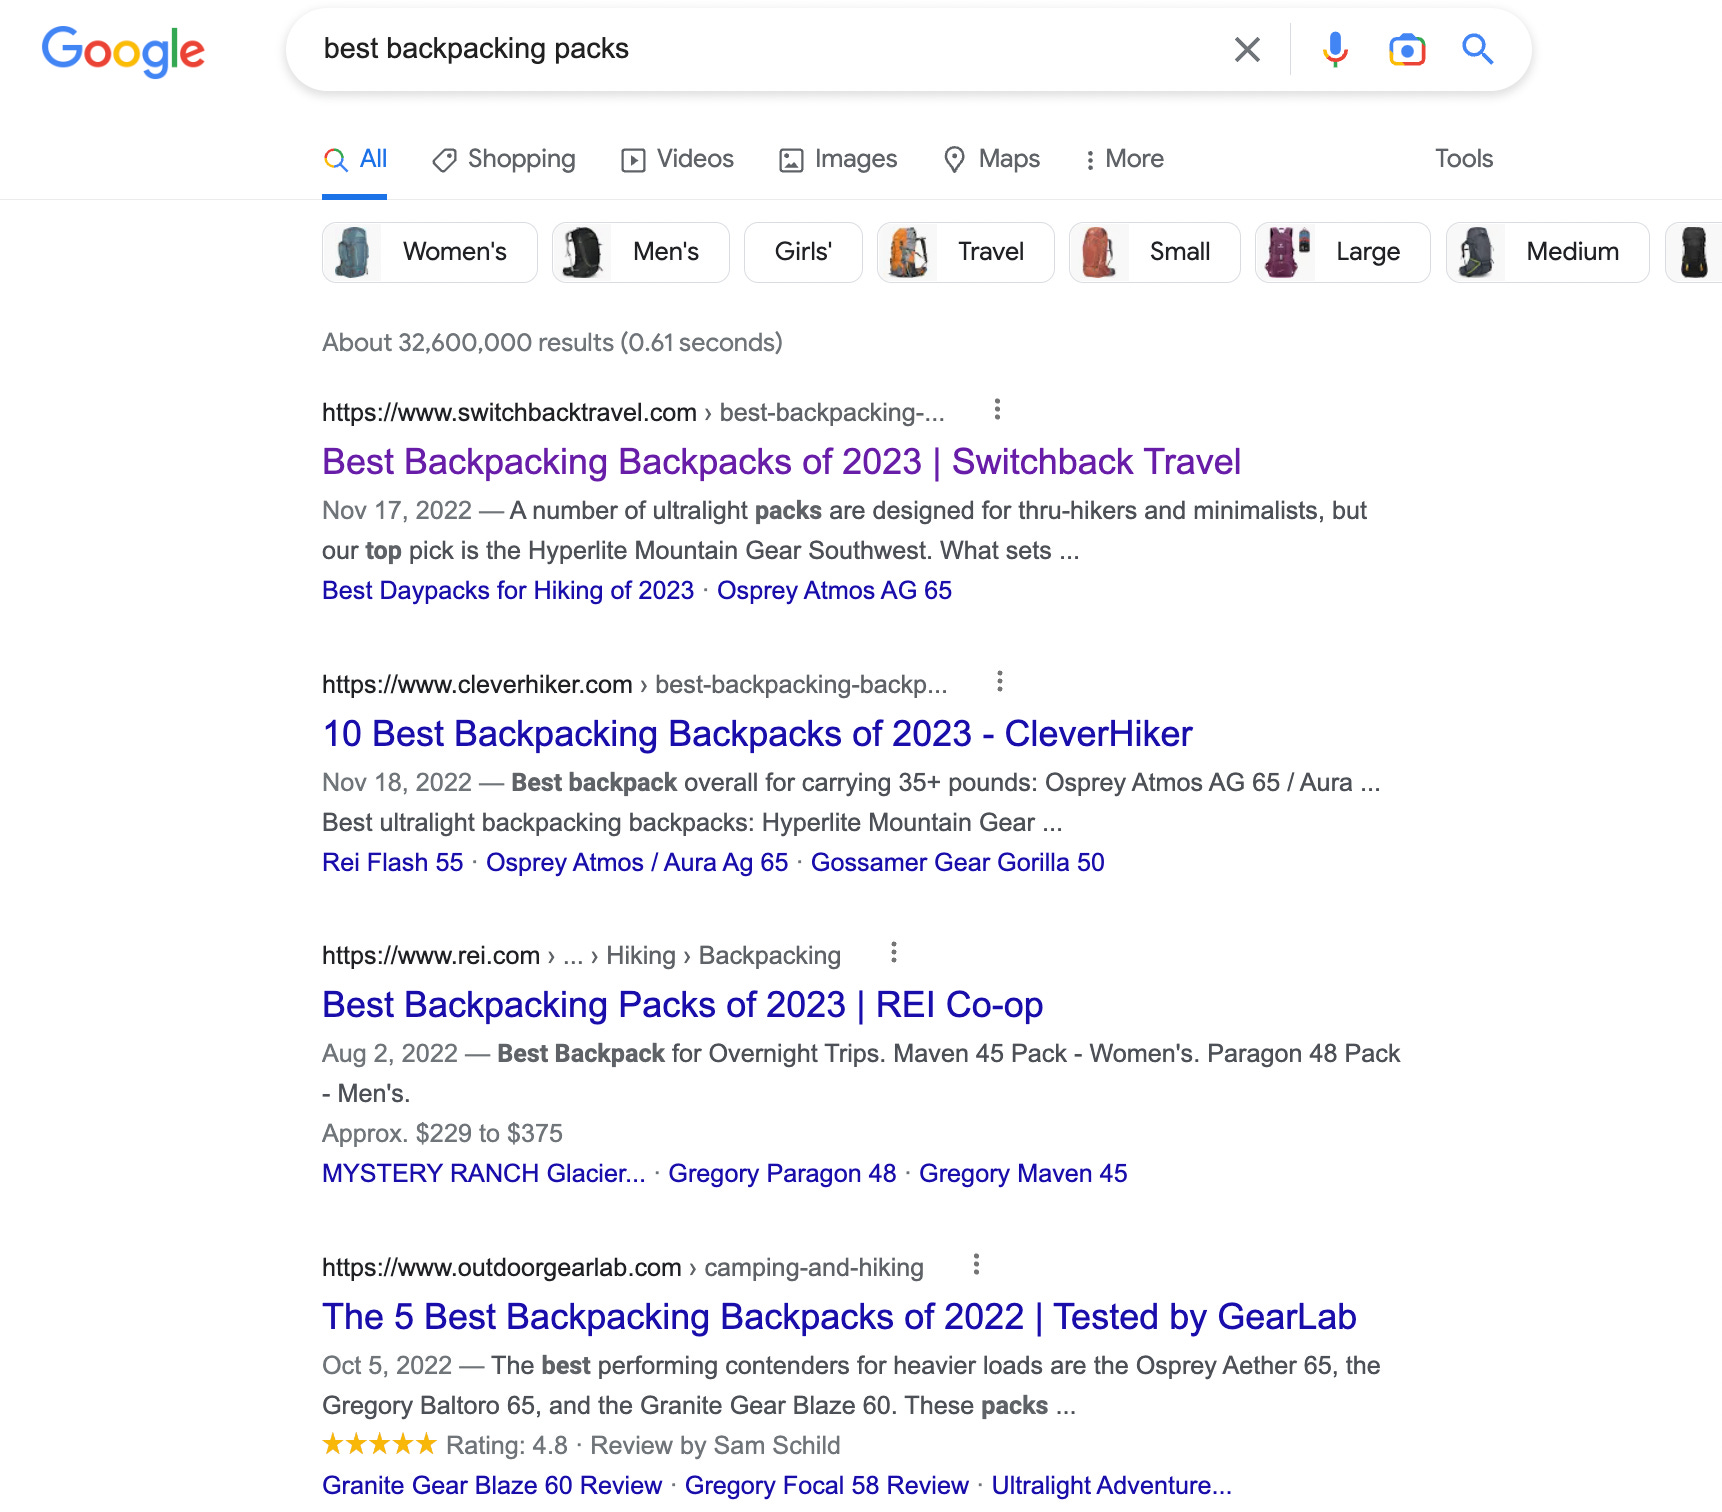Open Gregory Maven 45 sitelink
The image size is (1722, 1512).
coord(1023,1174)
